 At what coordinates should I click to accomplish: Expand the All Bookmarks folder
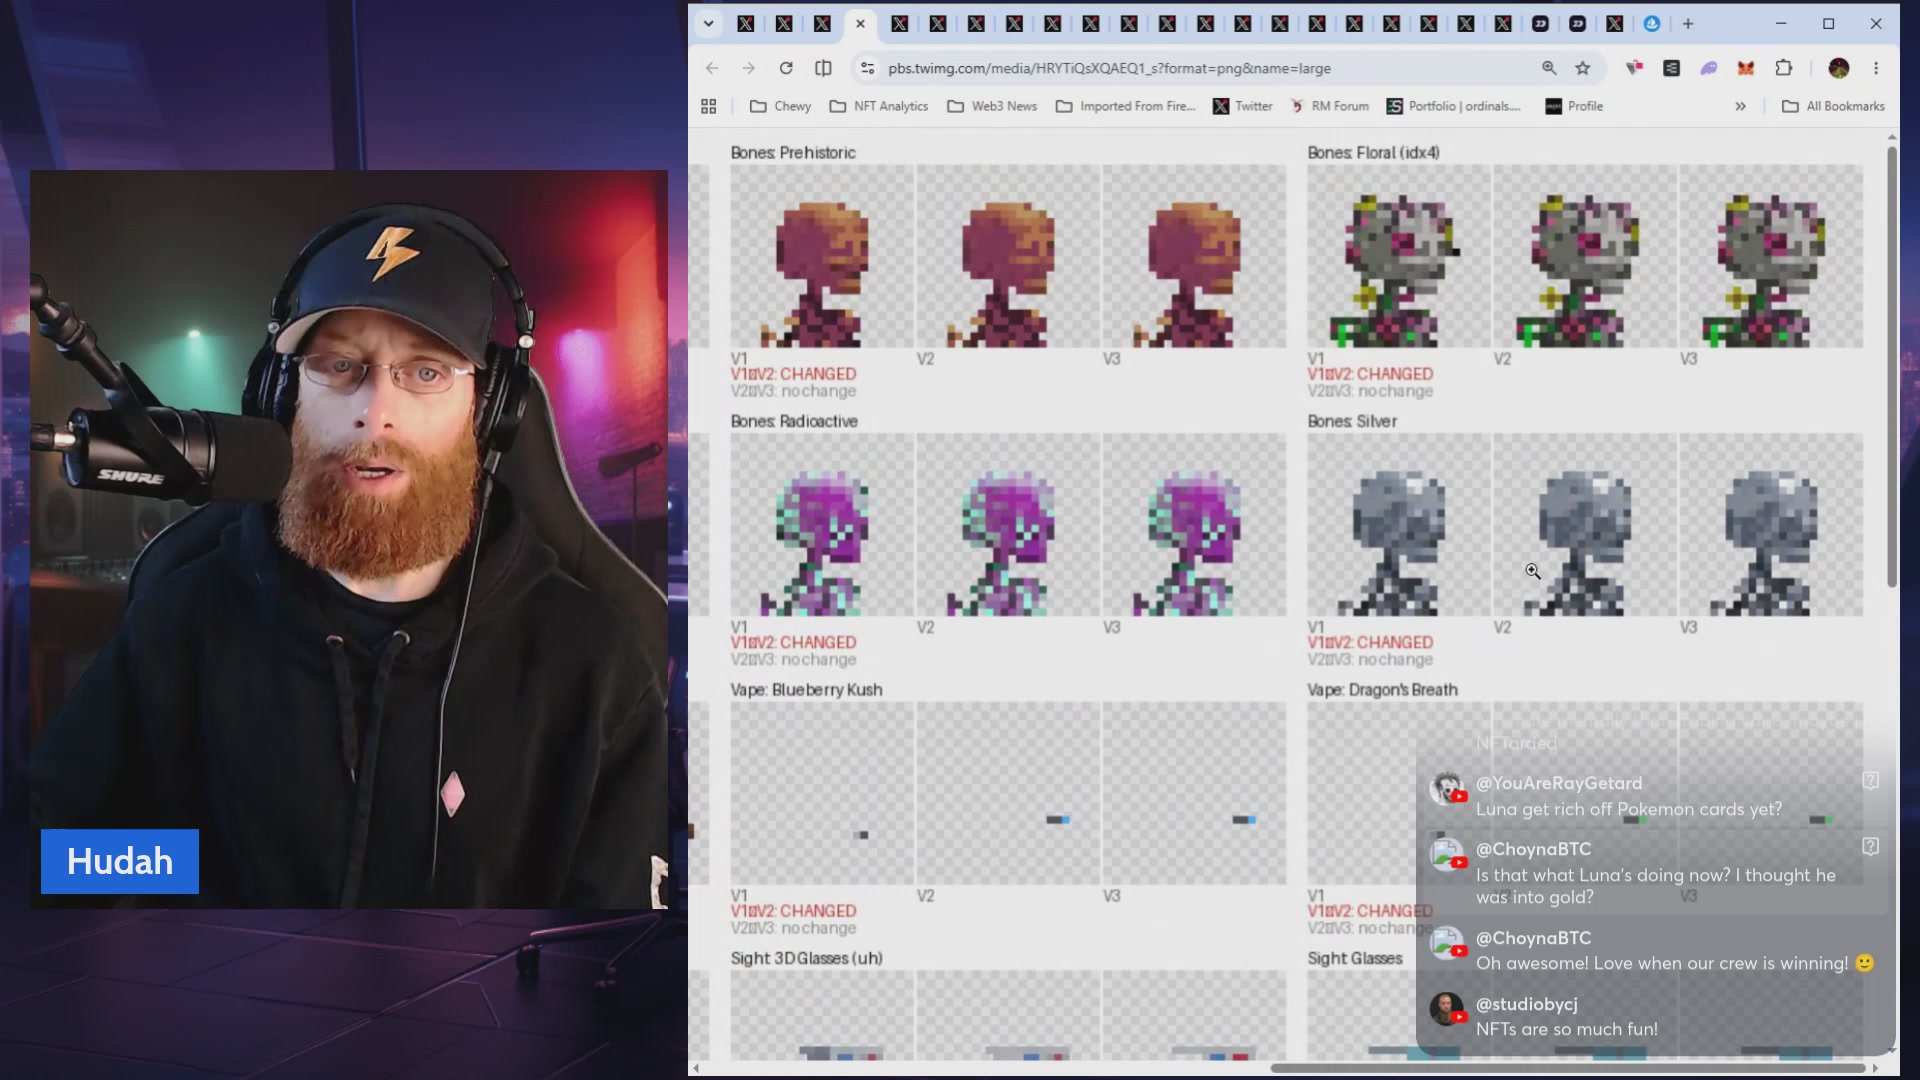coord(1833,106)
